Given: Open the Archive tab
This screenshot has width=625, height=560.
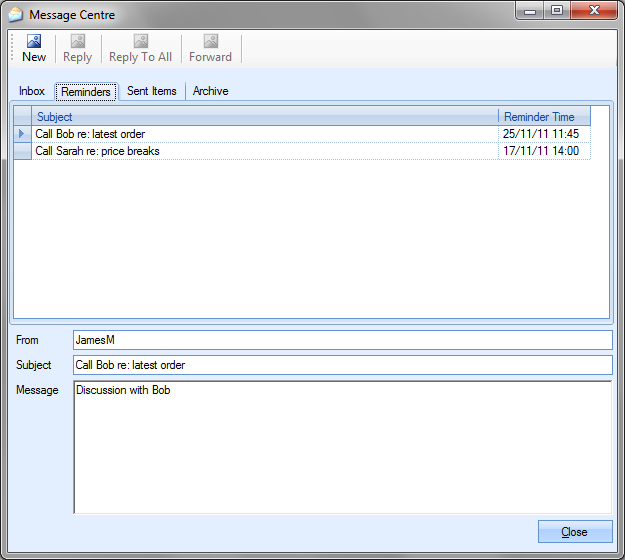Looking at the screenshot, I should point(210,91).
